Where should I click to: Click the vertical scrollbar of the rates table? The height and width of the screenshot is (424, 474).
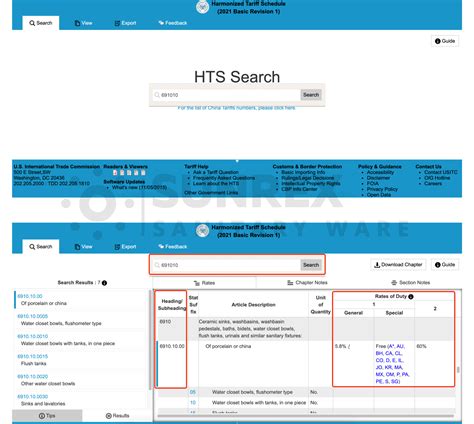click(x=458, y=370)
